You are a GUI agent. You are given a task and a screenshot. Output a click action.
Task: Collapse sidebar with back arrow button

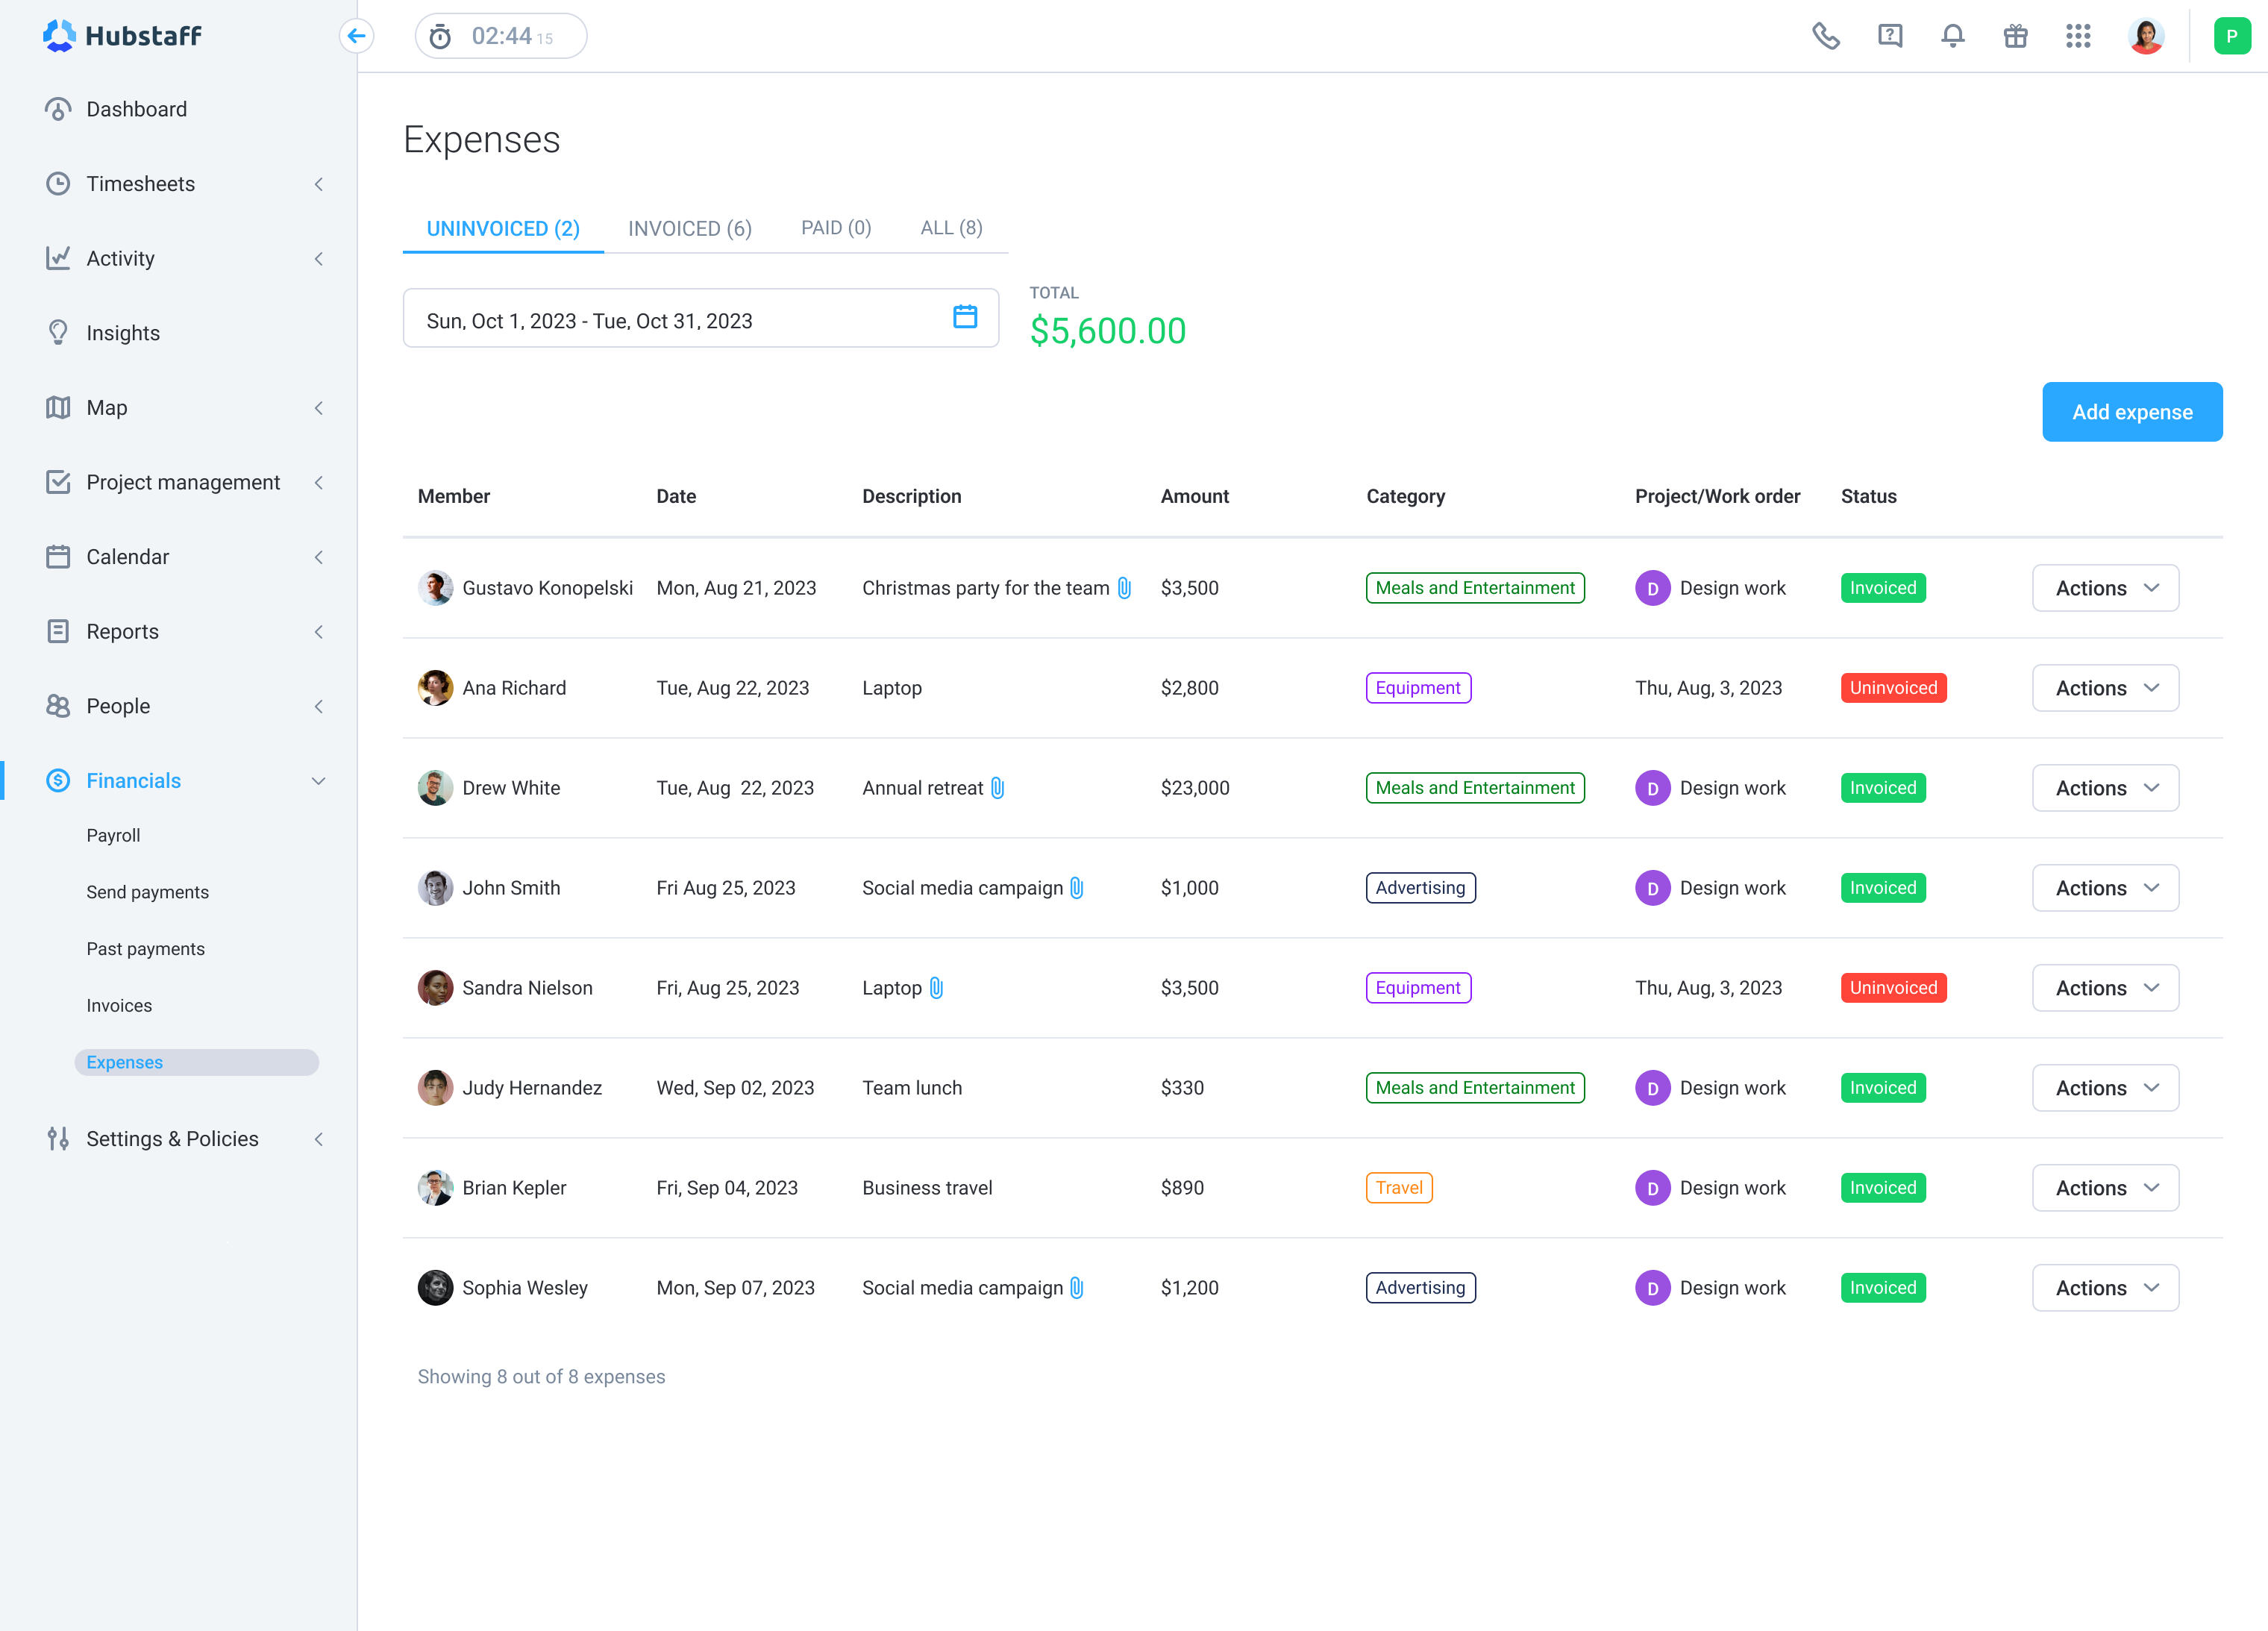pyautogui.click(x=357, y=36)
